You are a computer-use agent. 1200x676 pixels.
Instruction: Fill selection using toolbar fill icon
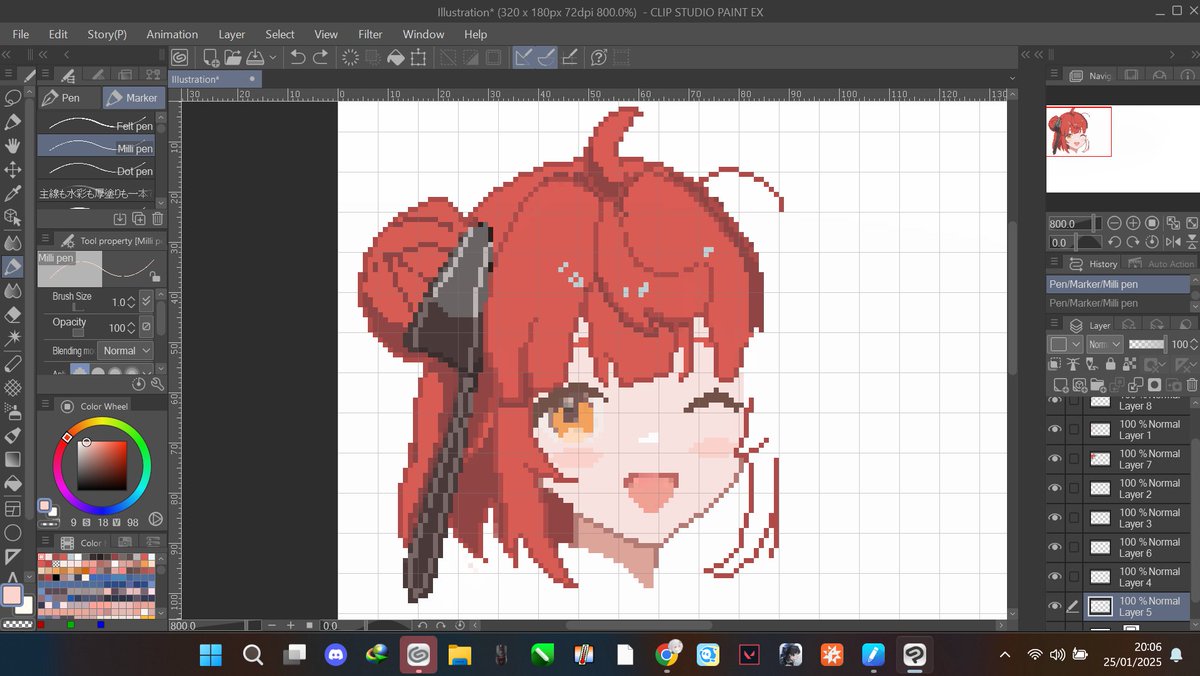[x=395, y=58]
